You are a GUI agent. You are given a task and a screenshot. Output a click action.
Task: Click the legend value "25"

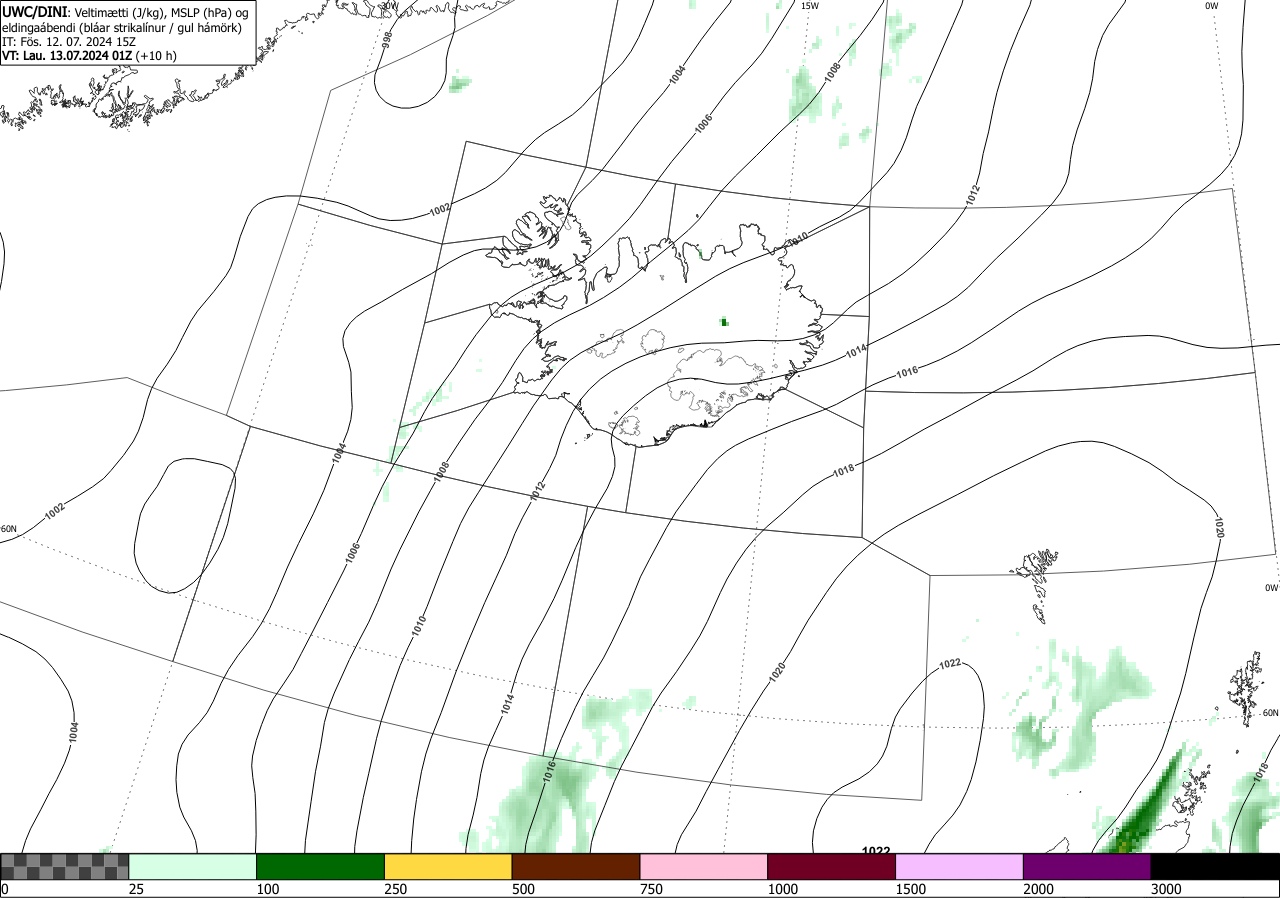pyautogui.click(x=136, y=889)
